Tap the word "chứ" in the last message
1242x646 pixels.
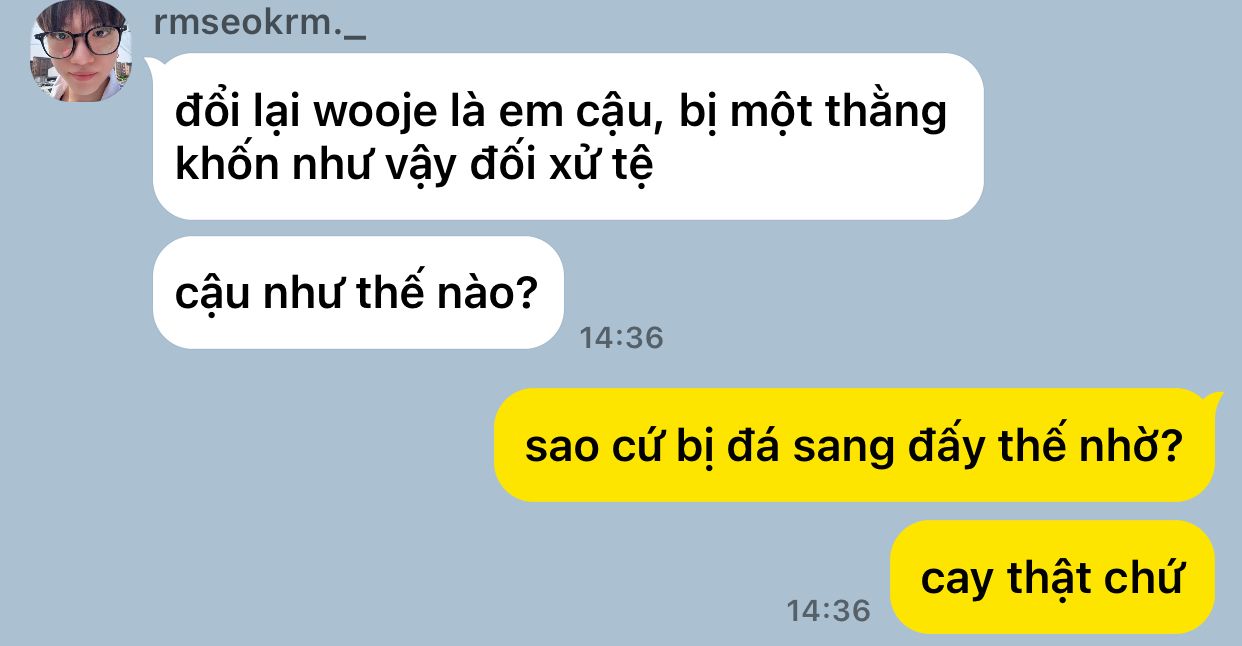point(1139,577)
